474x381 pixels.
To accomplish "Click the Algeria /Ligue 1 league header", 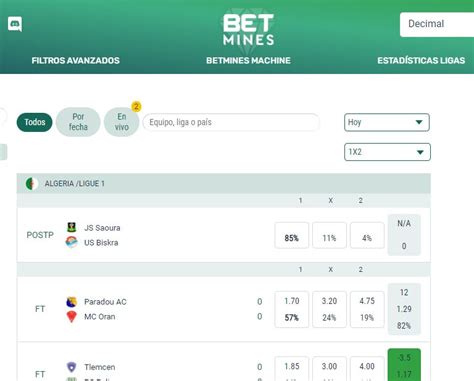I will 224,183.
